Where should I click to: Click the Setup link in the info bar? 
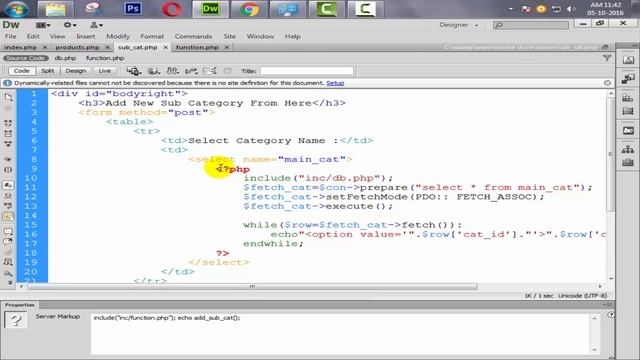335,83
